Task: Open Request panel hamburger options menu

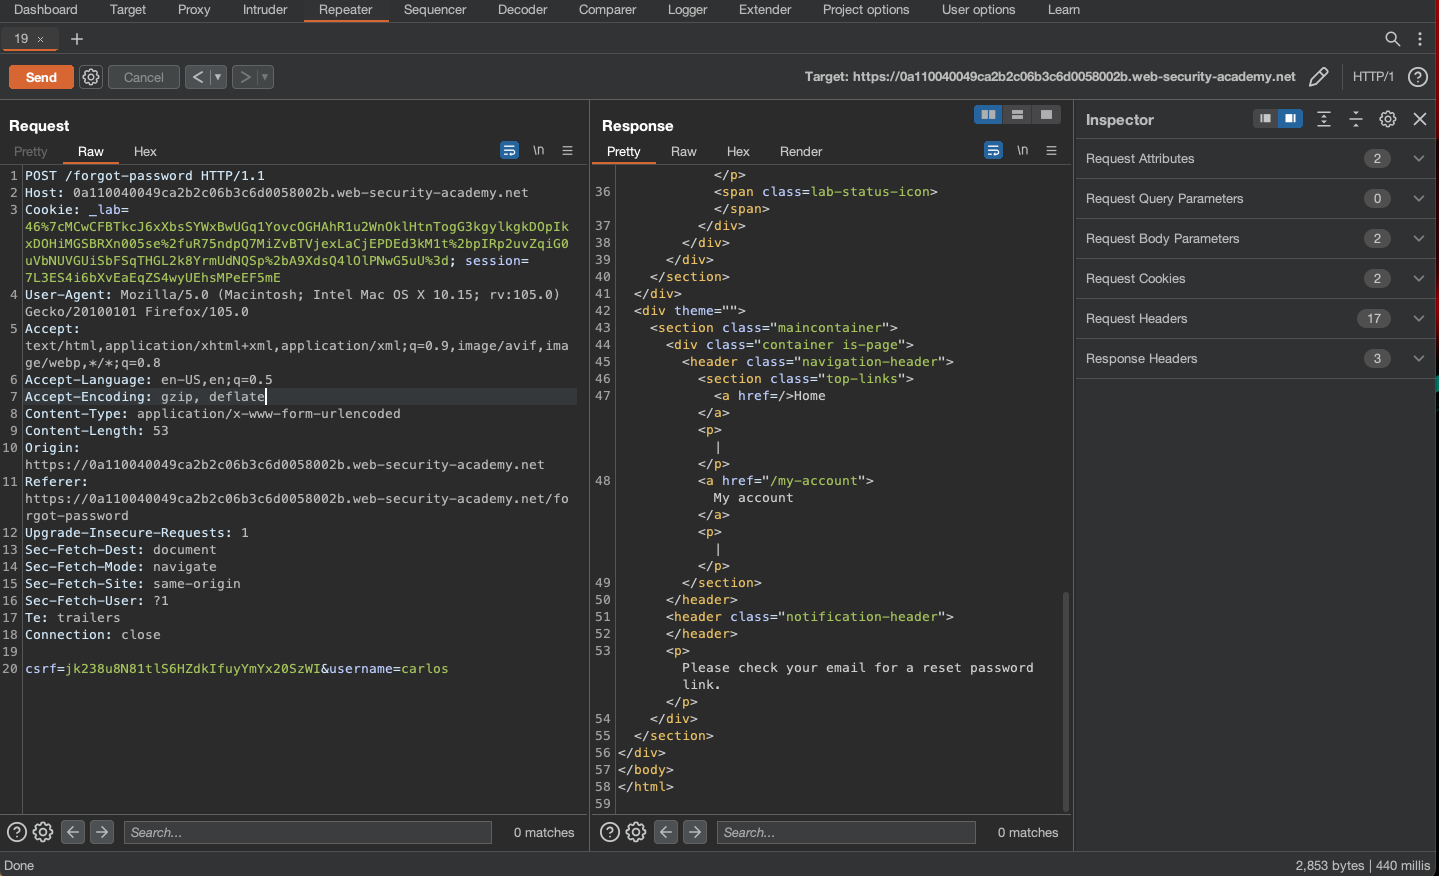Action: 567,151
